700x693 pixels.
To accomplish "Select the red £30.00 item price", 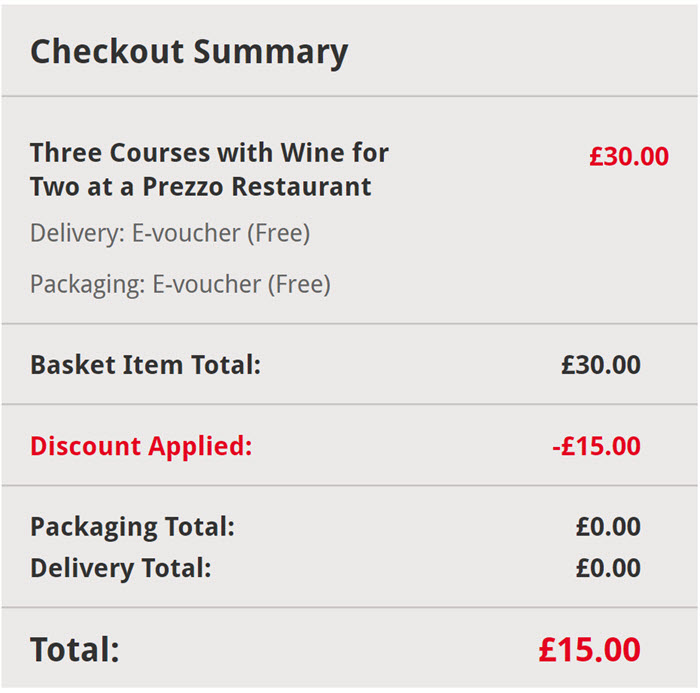I will point(629,157).
